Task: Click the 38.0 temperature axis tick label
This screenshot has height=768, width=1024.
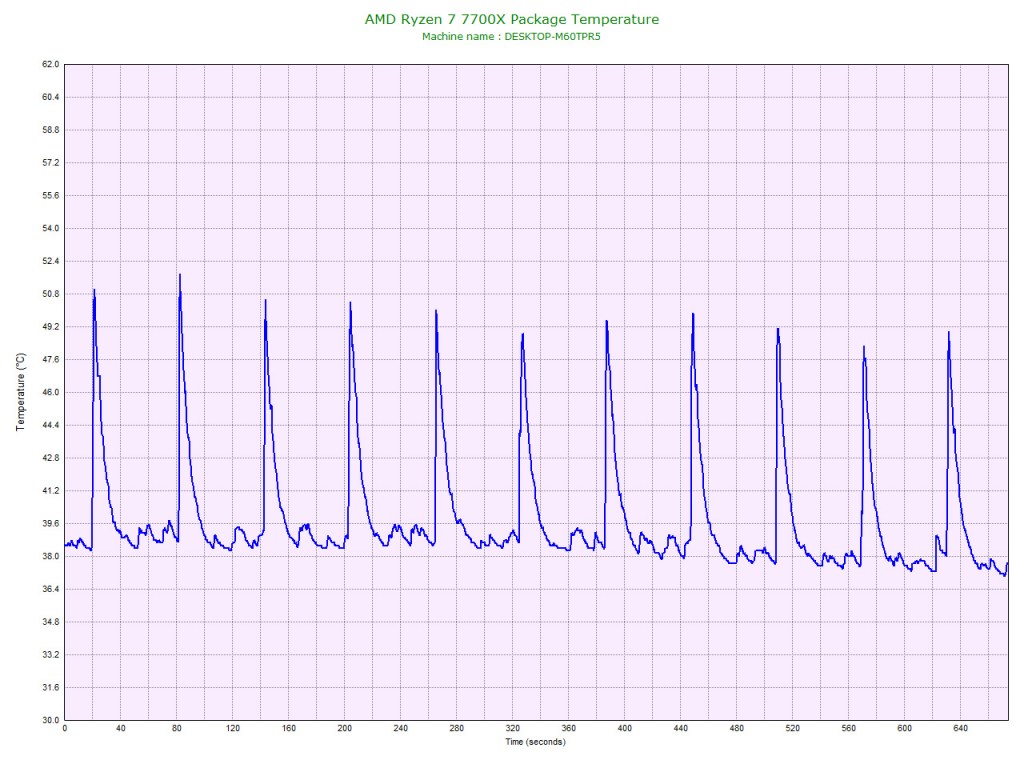Action: pyautogui.click(x=49, y=556)
